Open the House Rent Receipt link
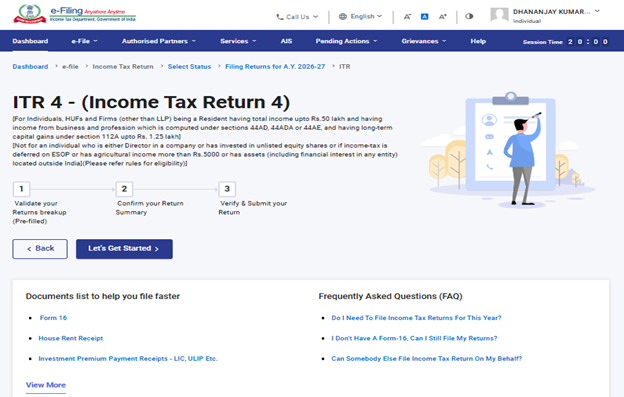Image resolution: width=624 pixels, height=397 pixels. (70, 338)
